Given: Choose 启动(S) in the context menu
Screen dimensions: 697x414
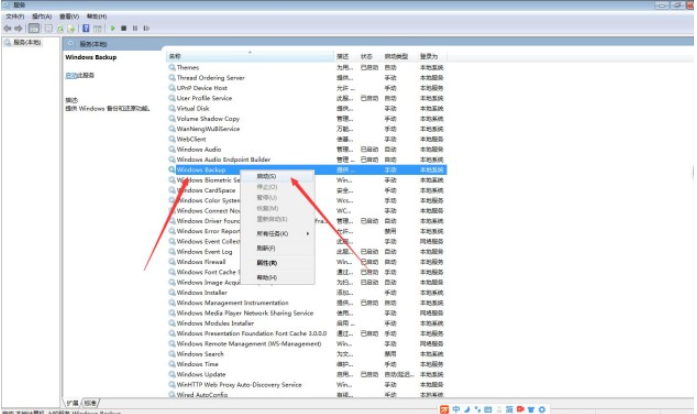Looking at the screenshot, I should click(266, 176).
